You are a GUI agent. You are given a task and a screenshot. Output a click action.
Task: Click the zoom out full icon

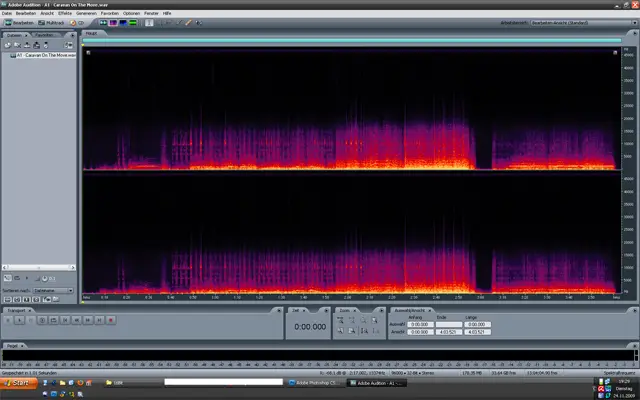(x=363, y=320)
